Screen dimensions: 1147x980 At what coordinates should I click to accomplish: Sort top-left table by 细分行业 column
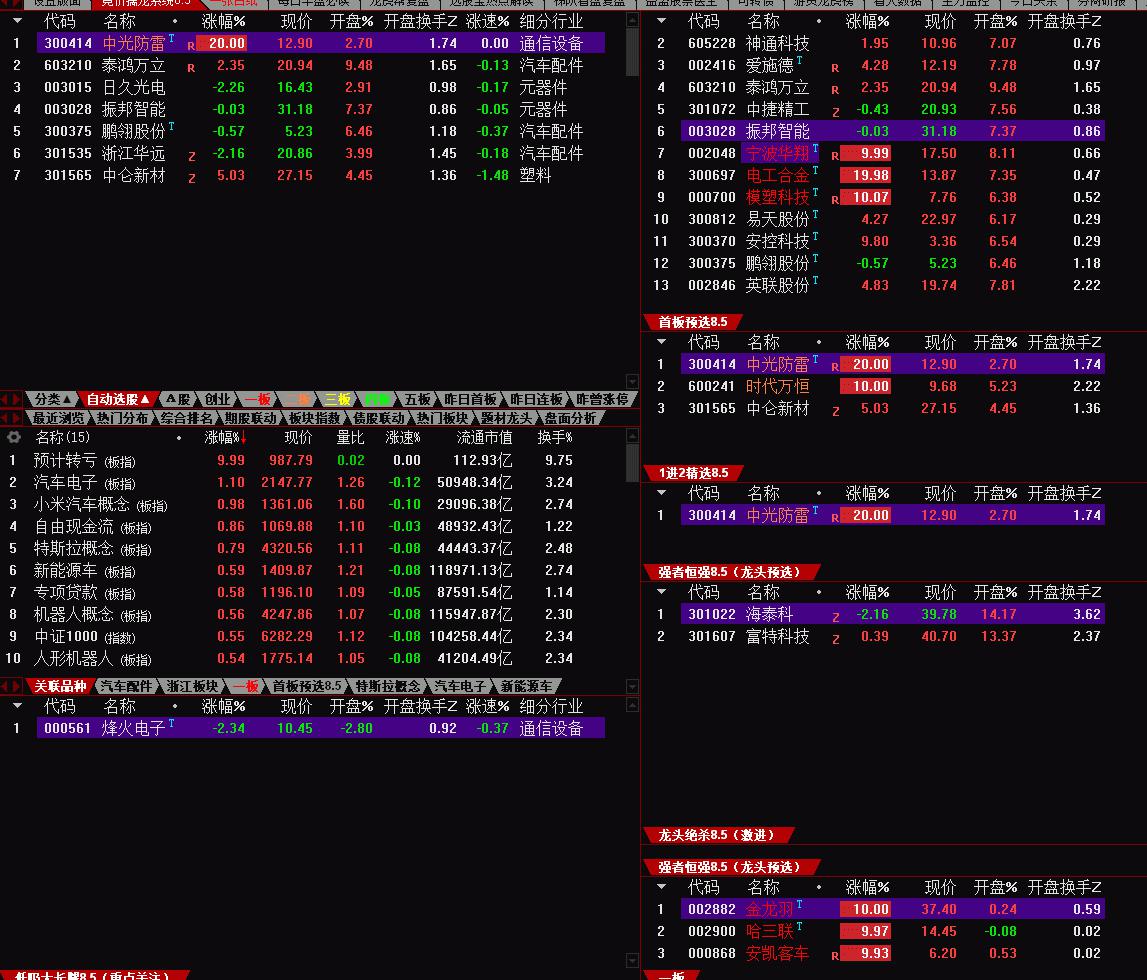click(551, 21)
